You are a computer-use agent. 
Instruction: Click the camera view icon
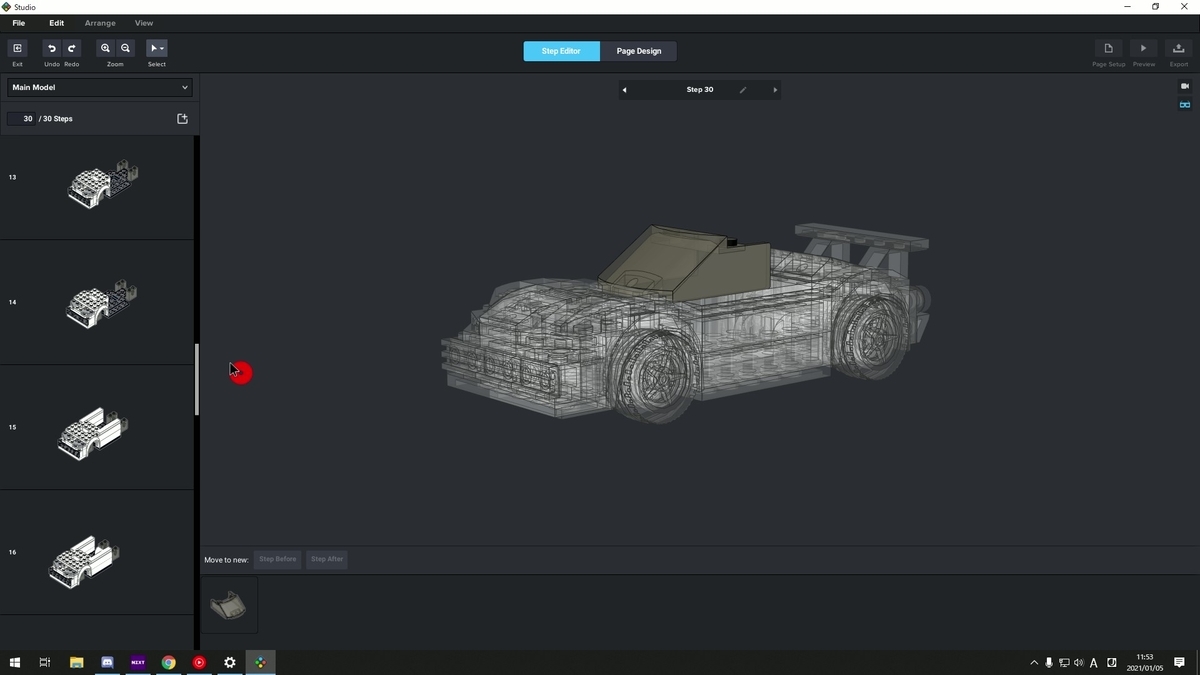1185,87
